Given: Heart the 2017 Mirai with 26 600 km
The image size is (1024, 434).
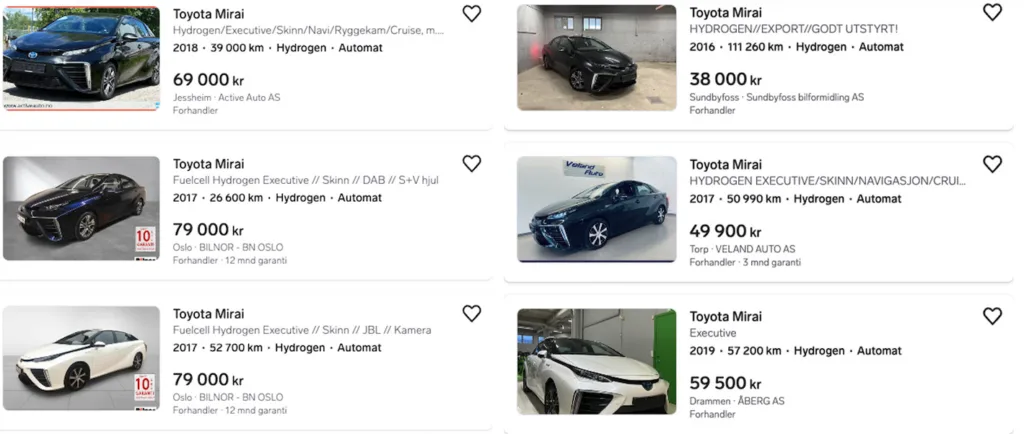Looking at the screenshot, I should (472, 163).
